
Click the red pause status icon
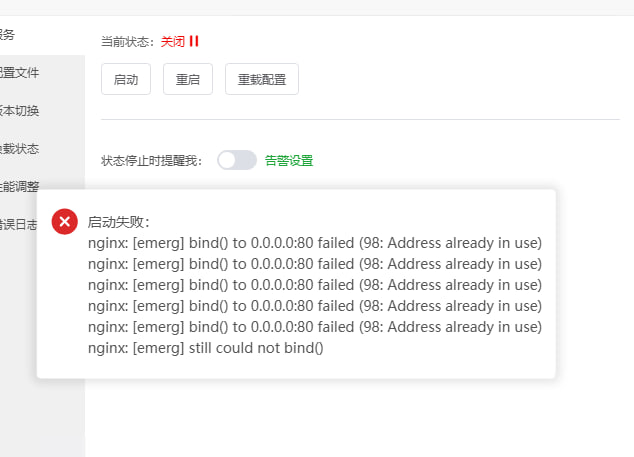194,41
